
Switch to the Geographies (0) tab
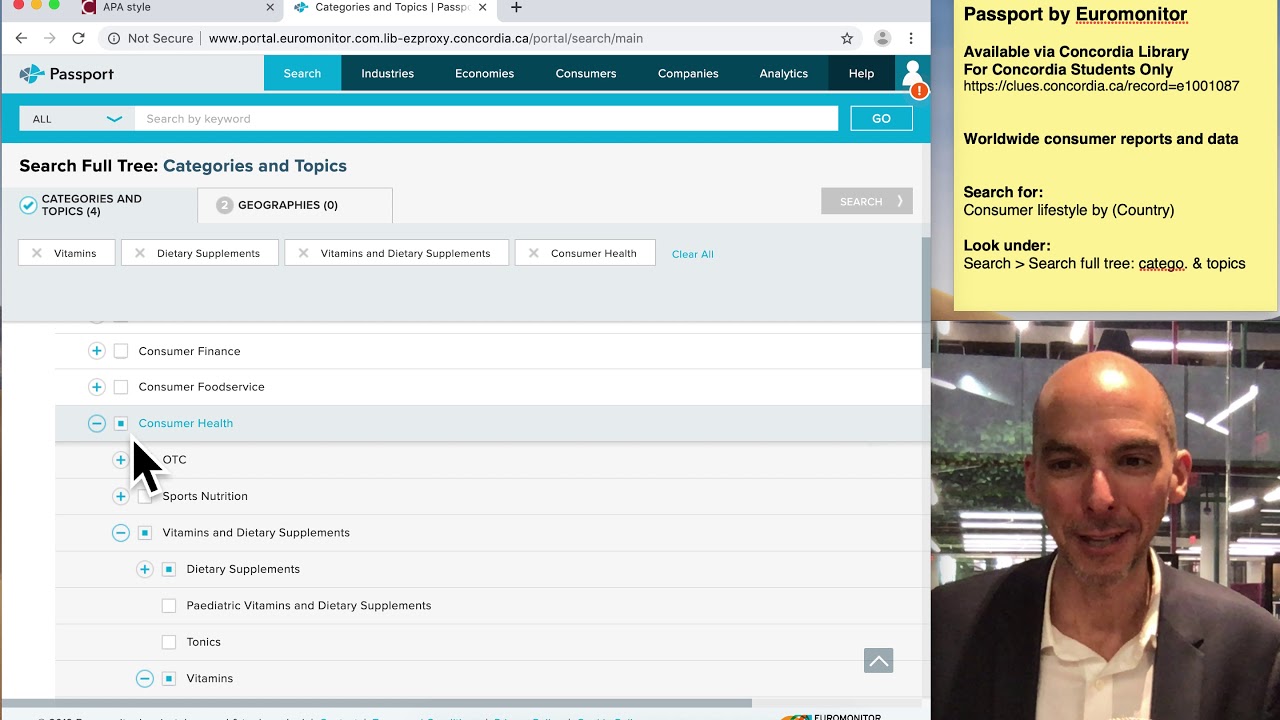pyautogui.click(x=295, y=205)
